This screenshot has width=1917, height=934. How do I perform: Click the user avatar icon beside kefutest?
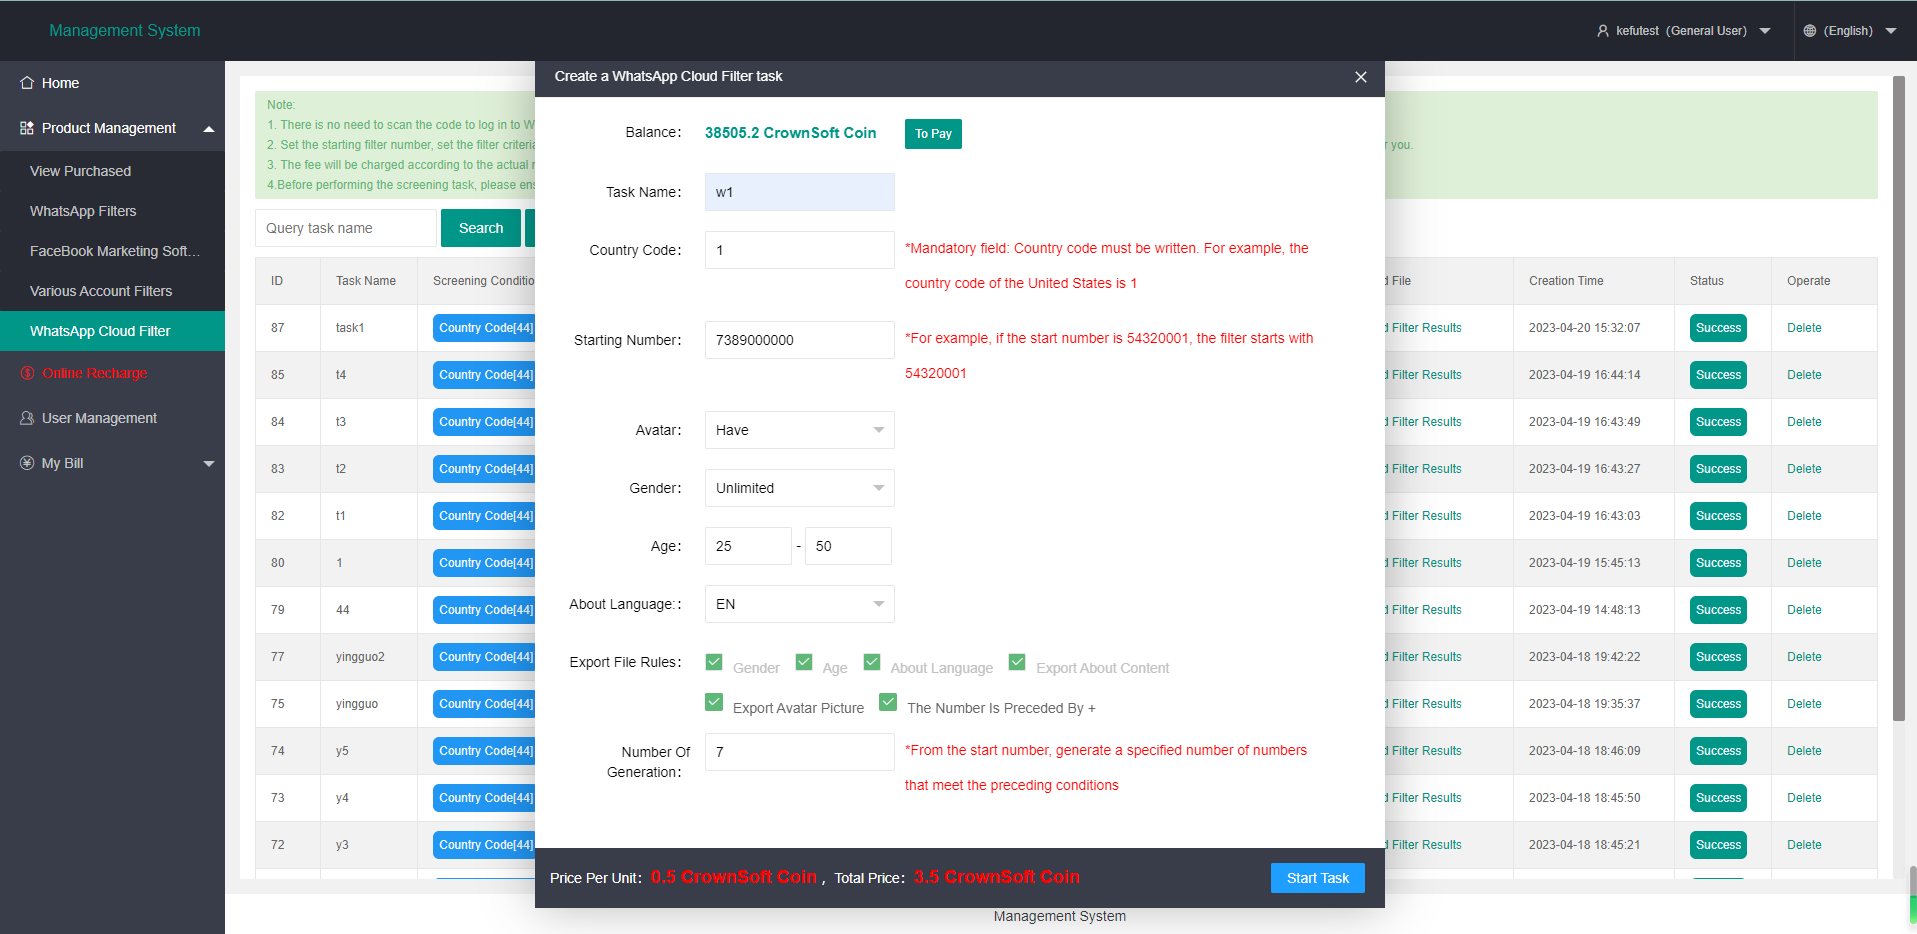[x=1603, y=31]
